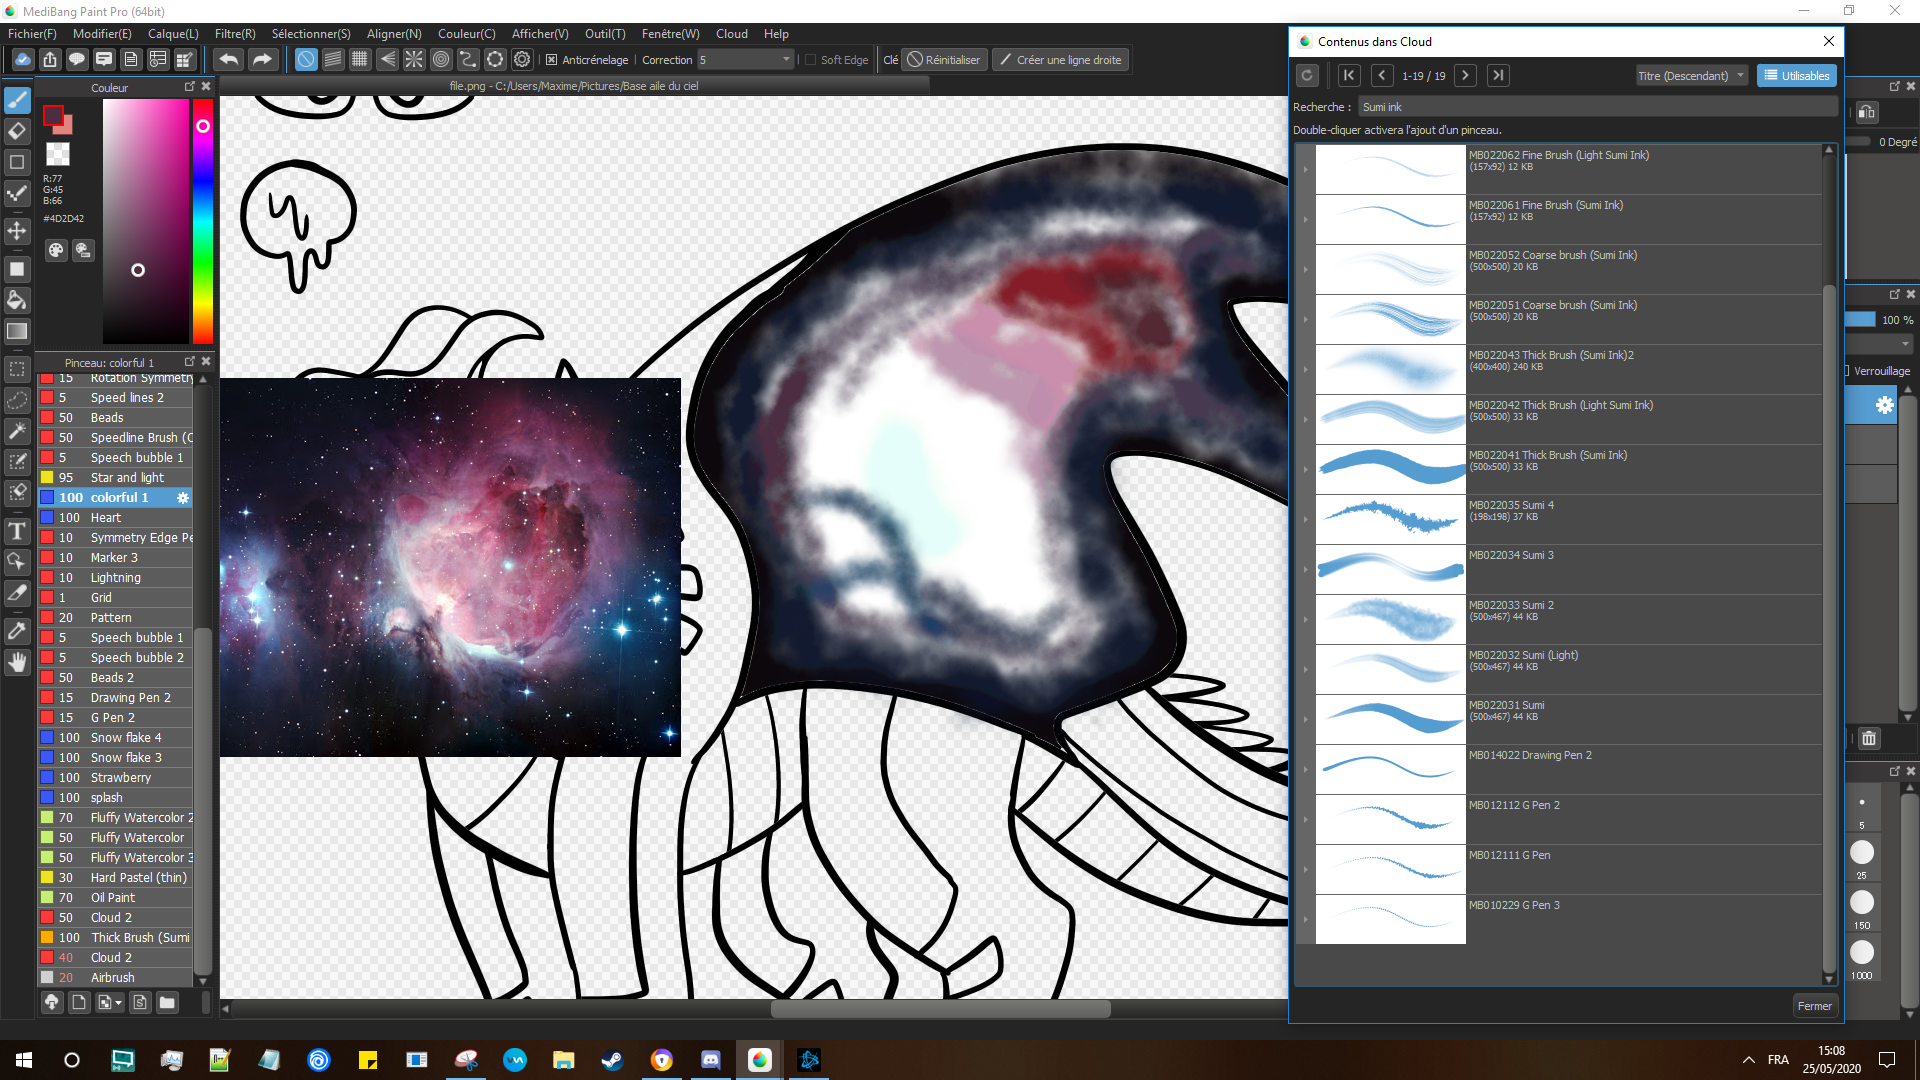This screenshot has height=1080, width=1920.
Task: Select the Hand pan tool
Action: coord(17,662)
